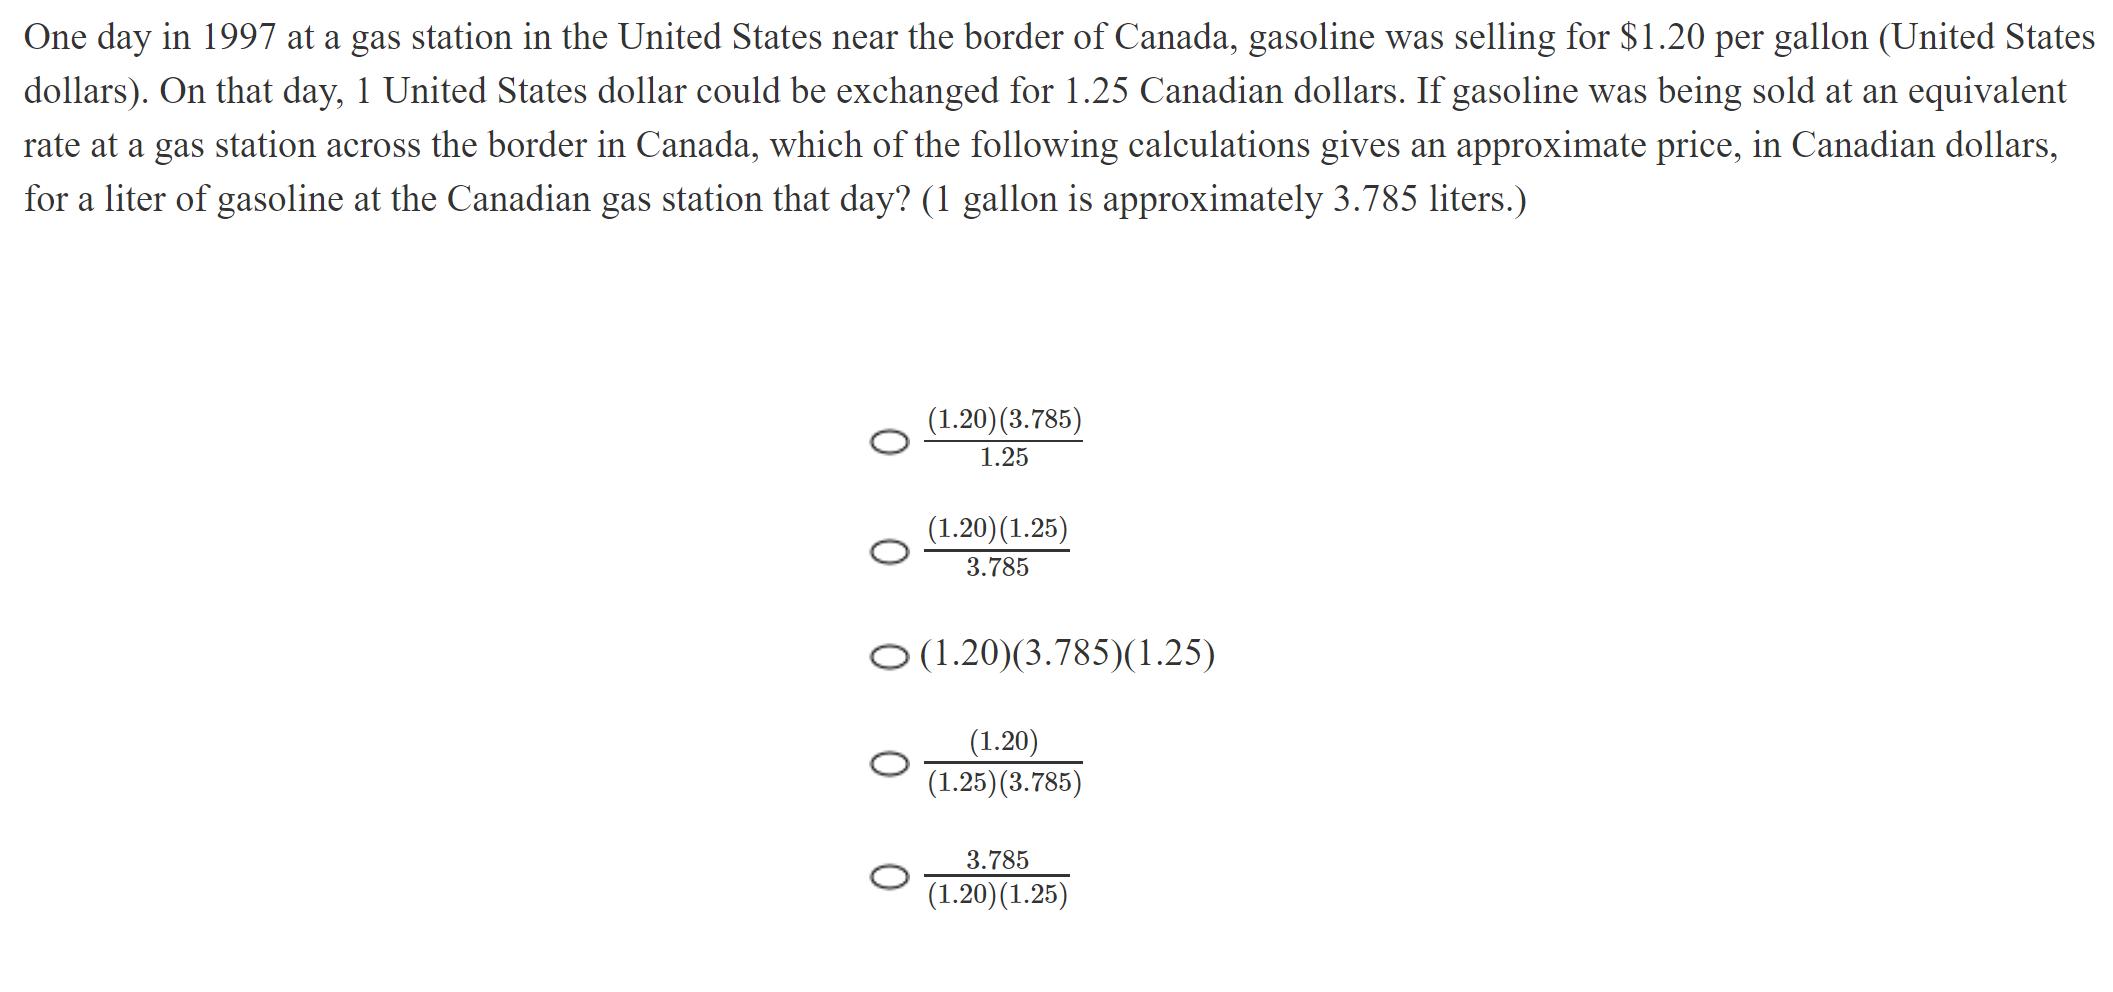Click the numerator (1.20)(3.785) in first answer
The width and height of the screenshot is (2113, 992).
[x=1004, y=419]
